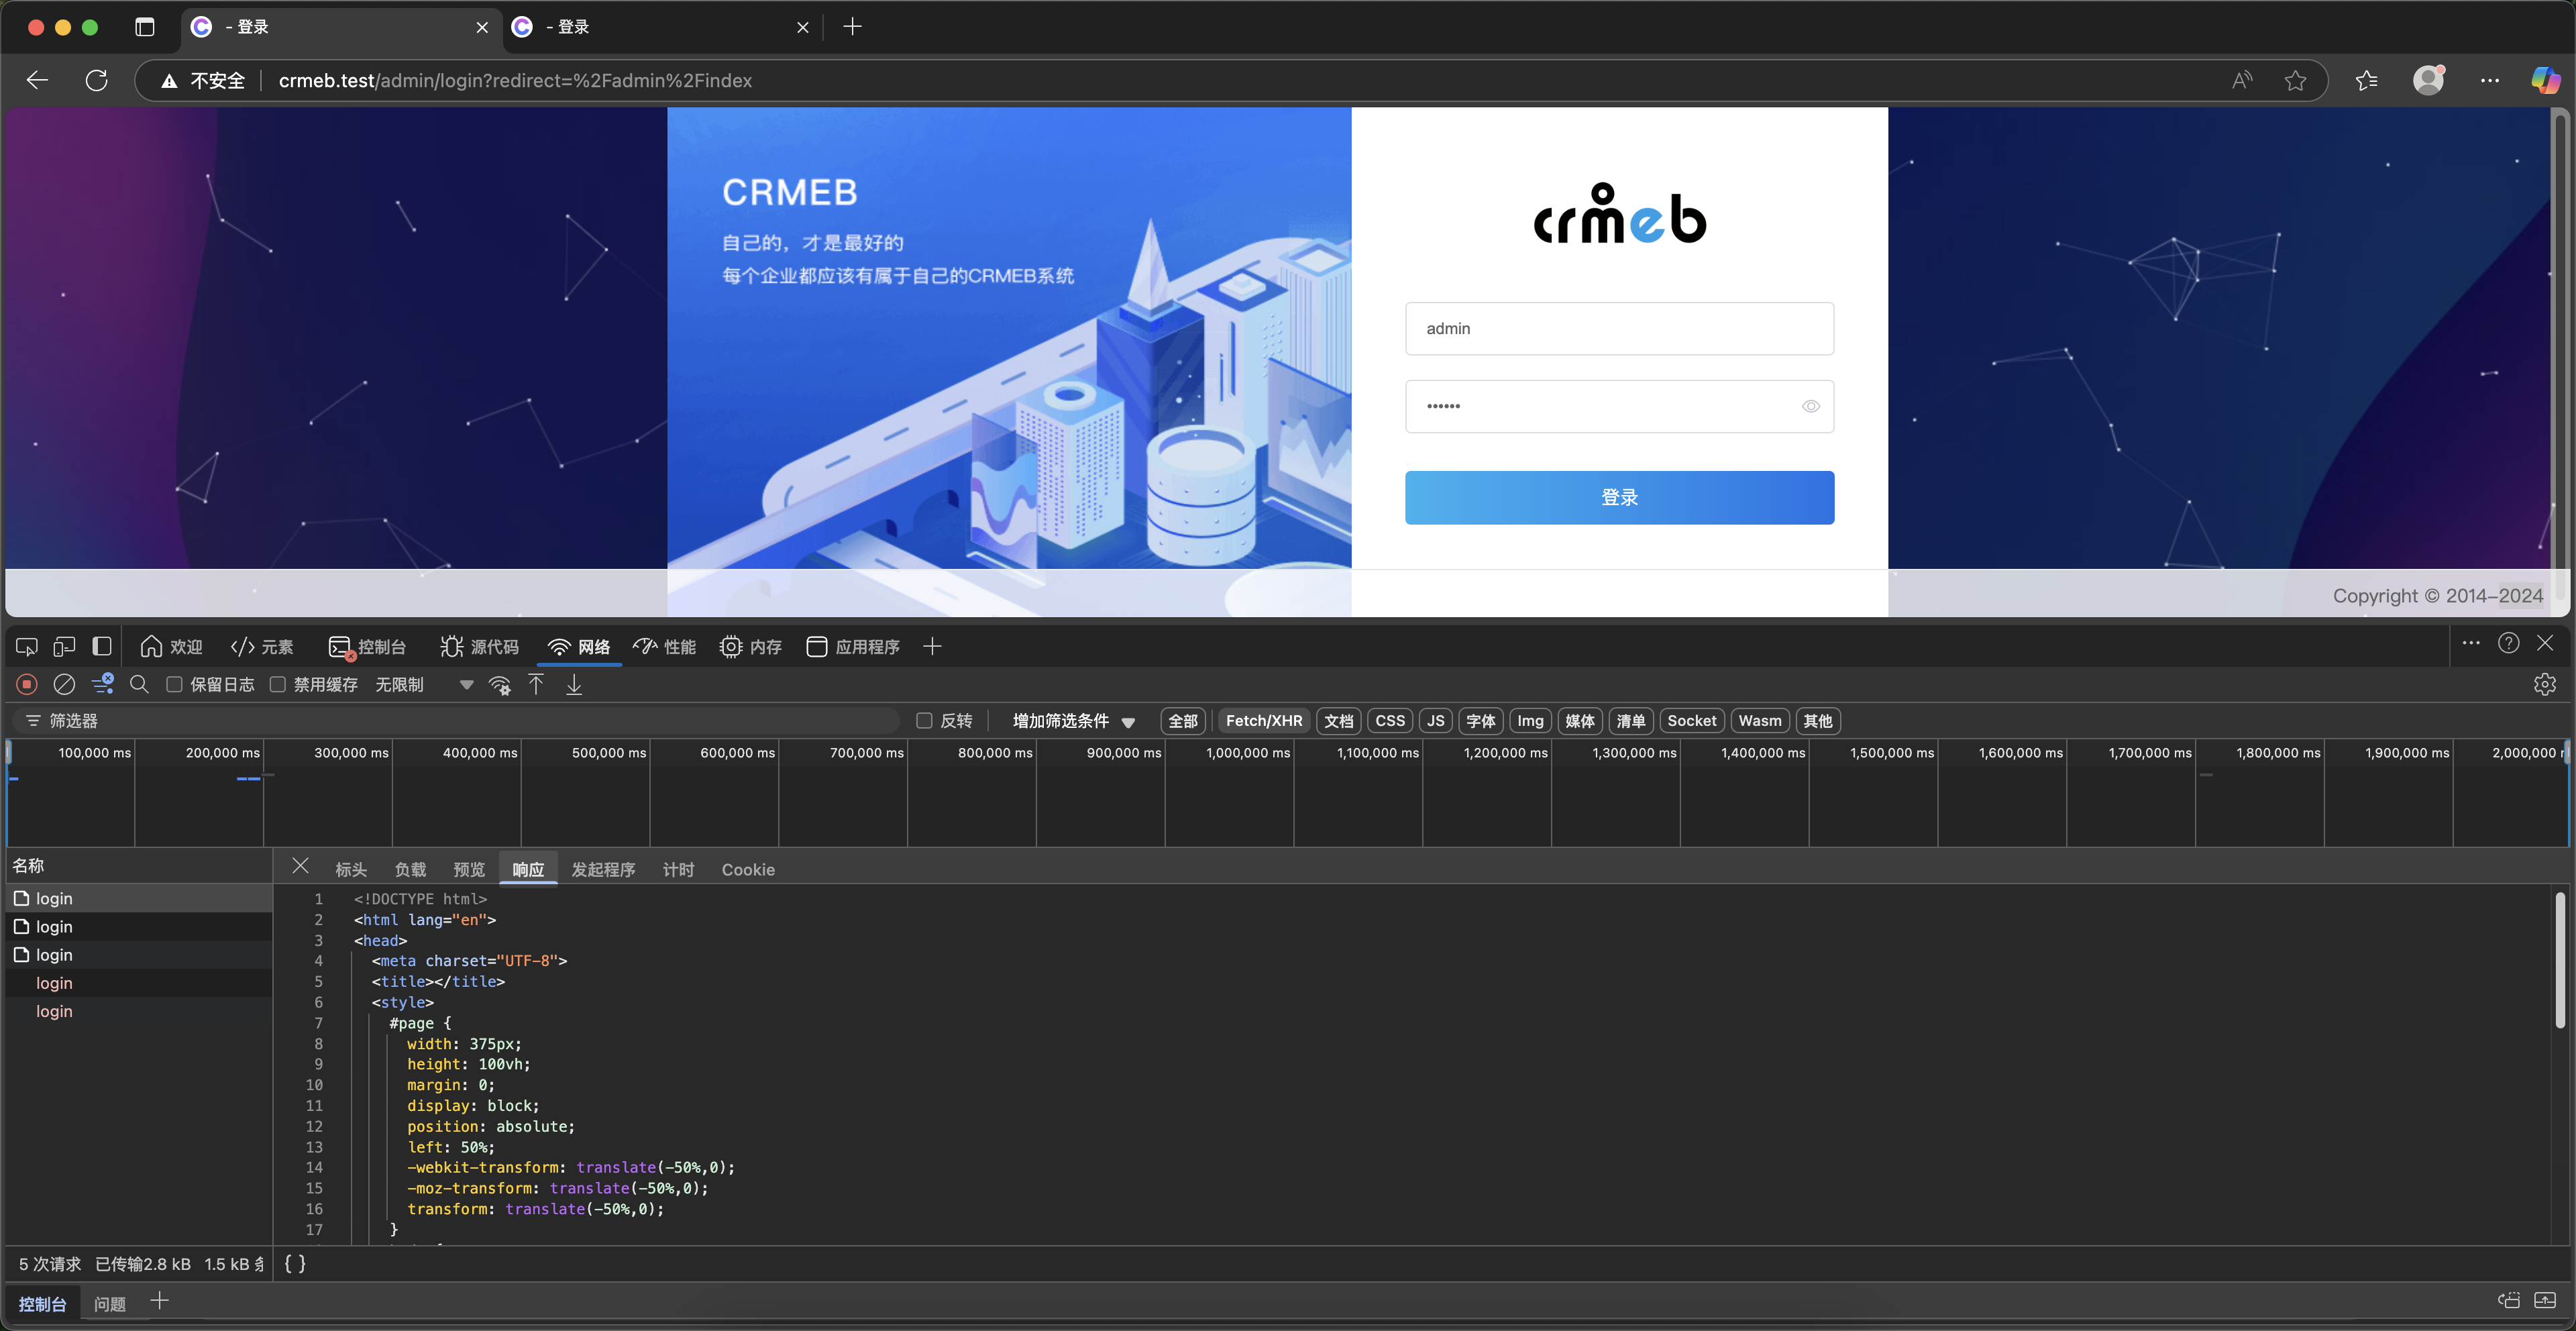Import HAR file with upload arrow
The width and height of the screenshot is (2576, 1331).
(x=536, y=684)
